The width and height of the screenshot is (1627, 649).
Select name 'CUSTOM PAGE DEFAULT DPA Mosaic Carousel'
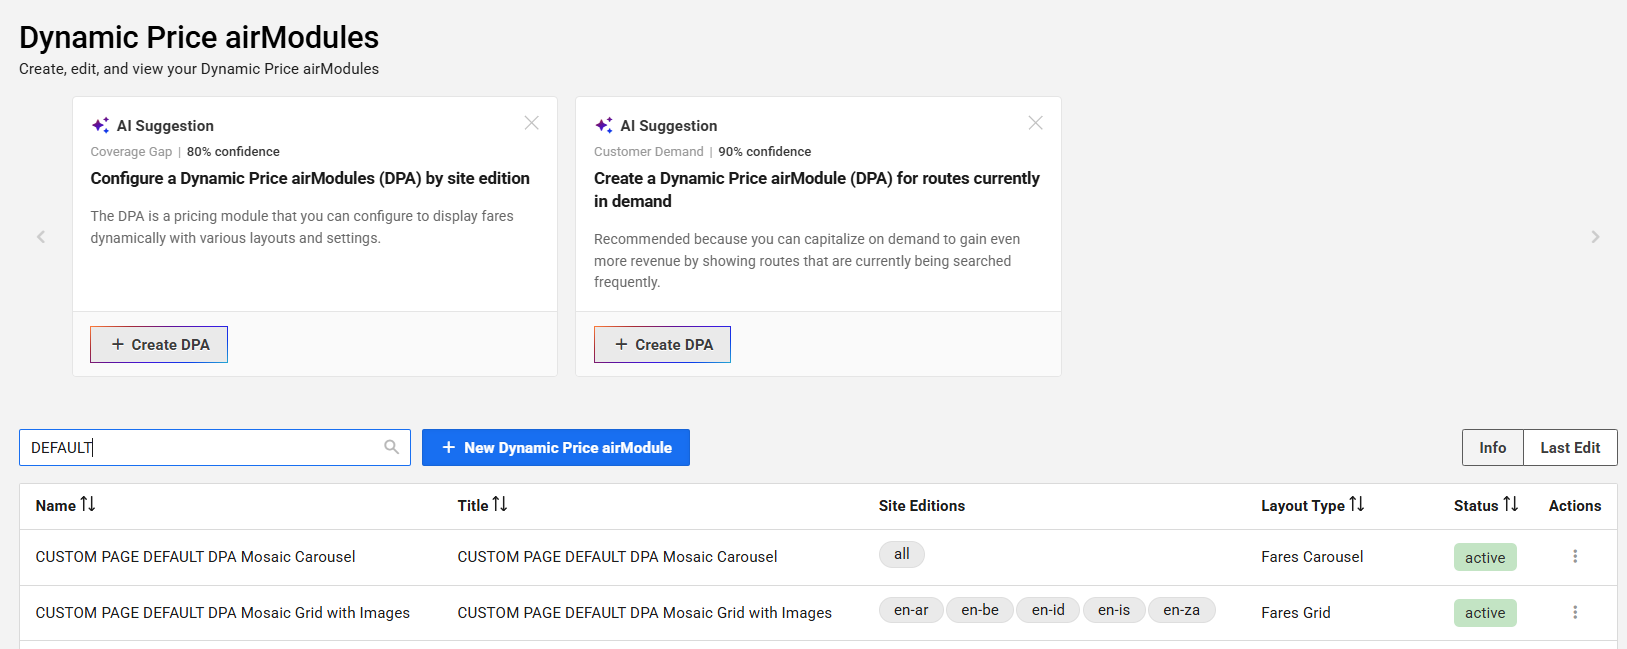point(196,557)
